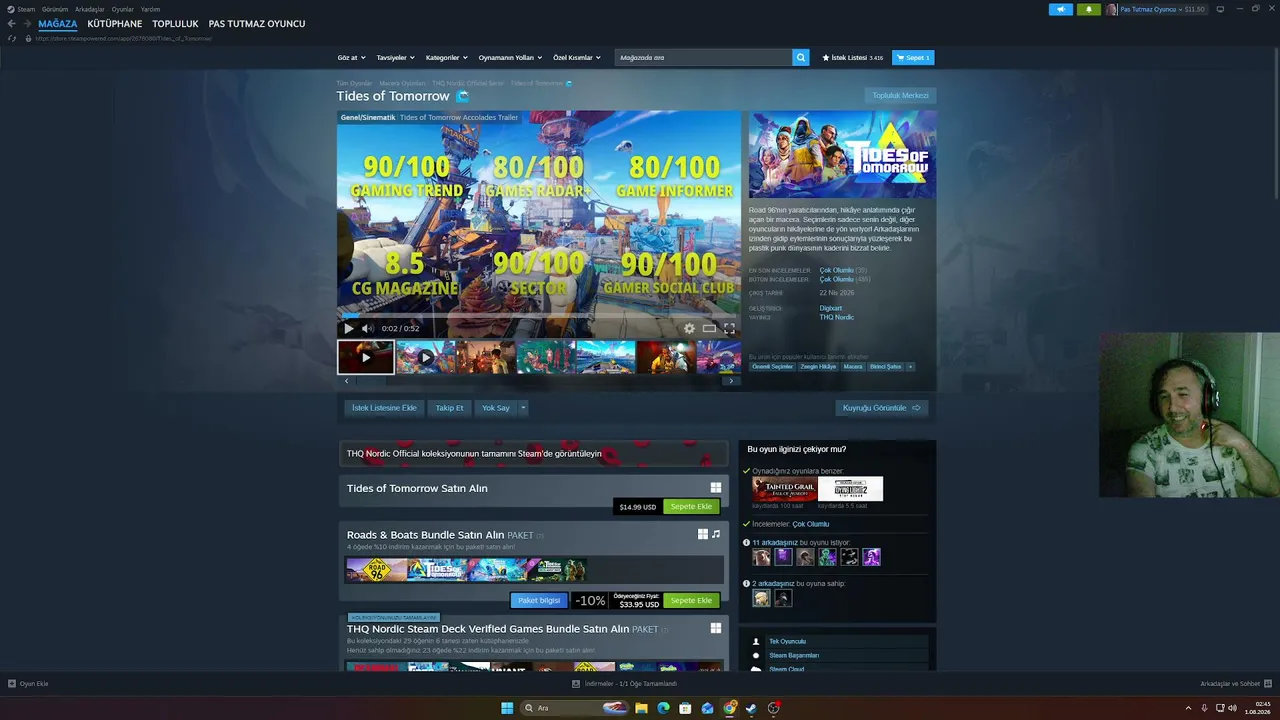The height and width of the screenshot is (720, 1280).
Task: Click the media strip horizontal scrollbar
Action: click(x=539, y=381)
